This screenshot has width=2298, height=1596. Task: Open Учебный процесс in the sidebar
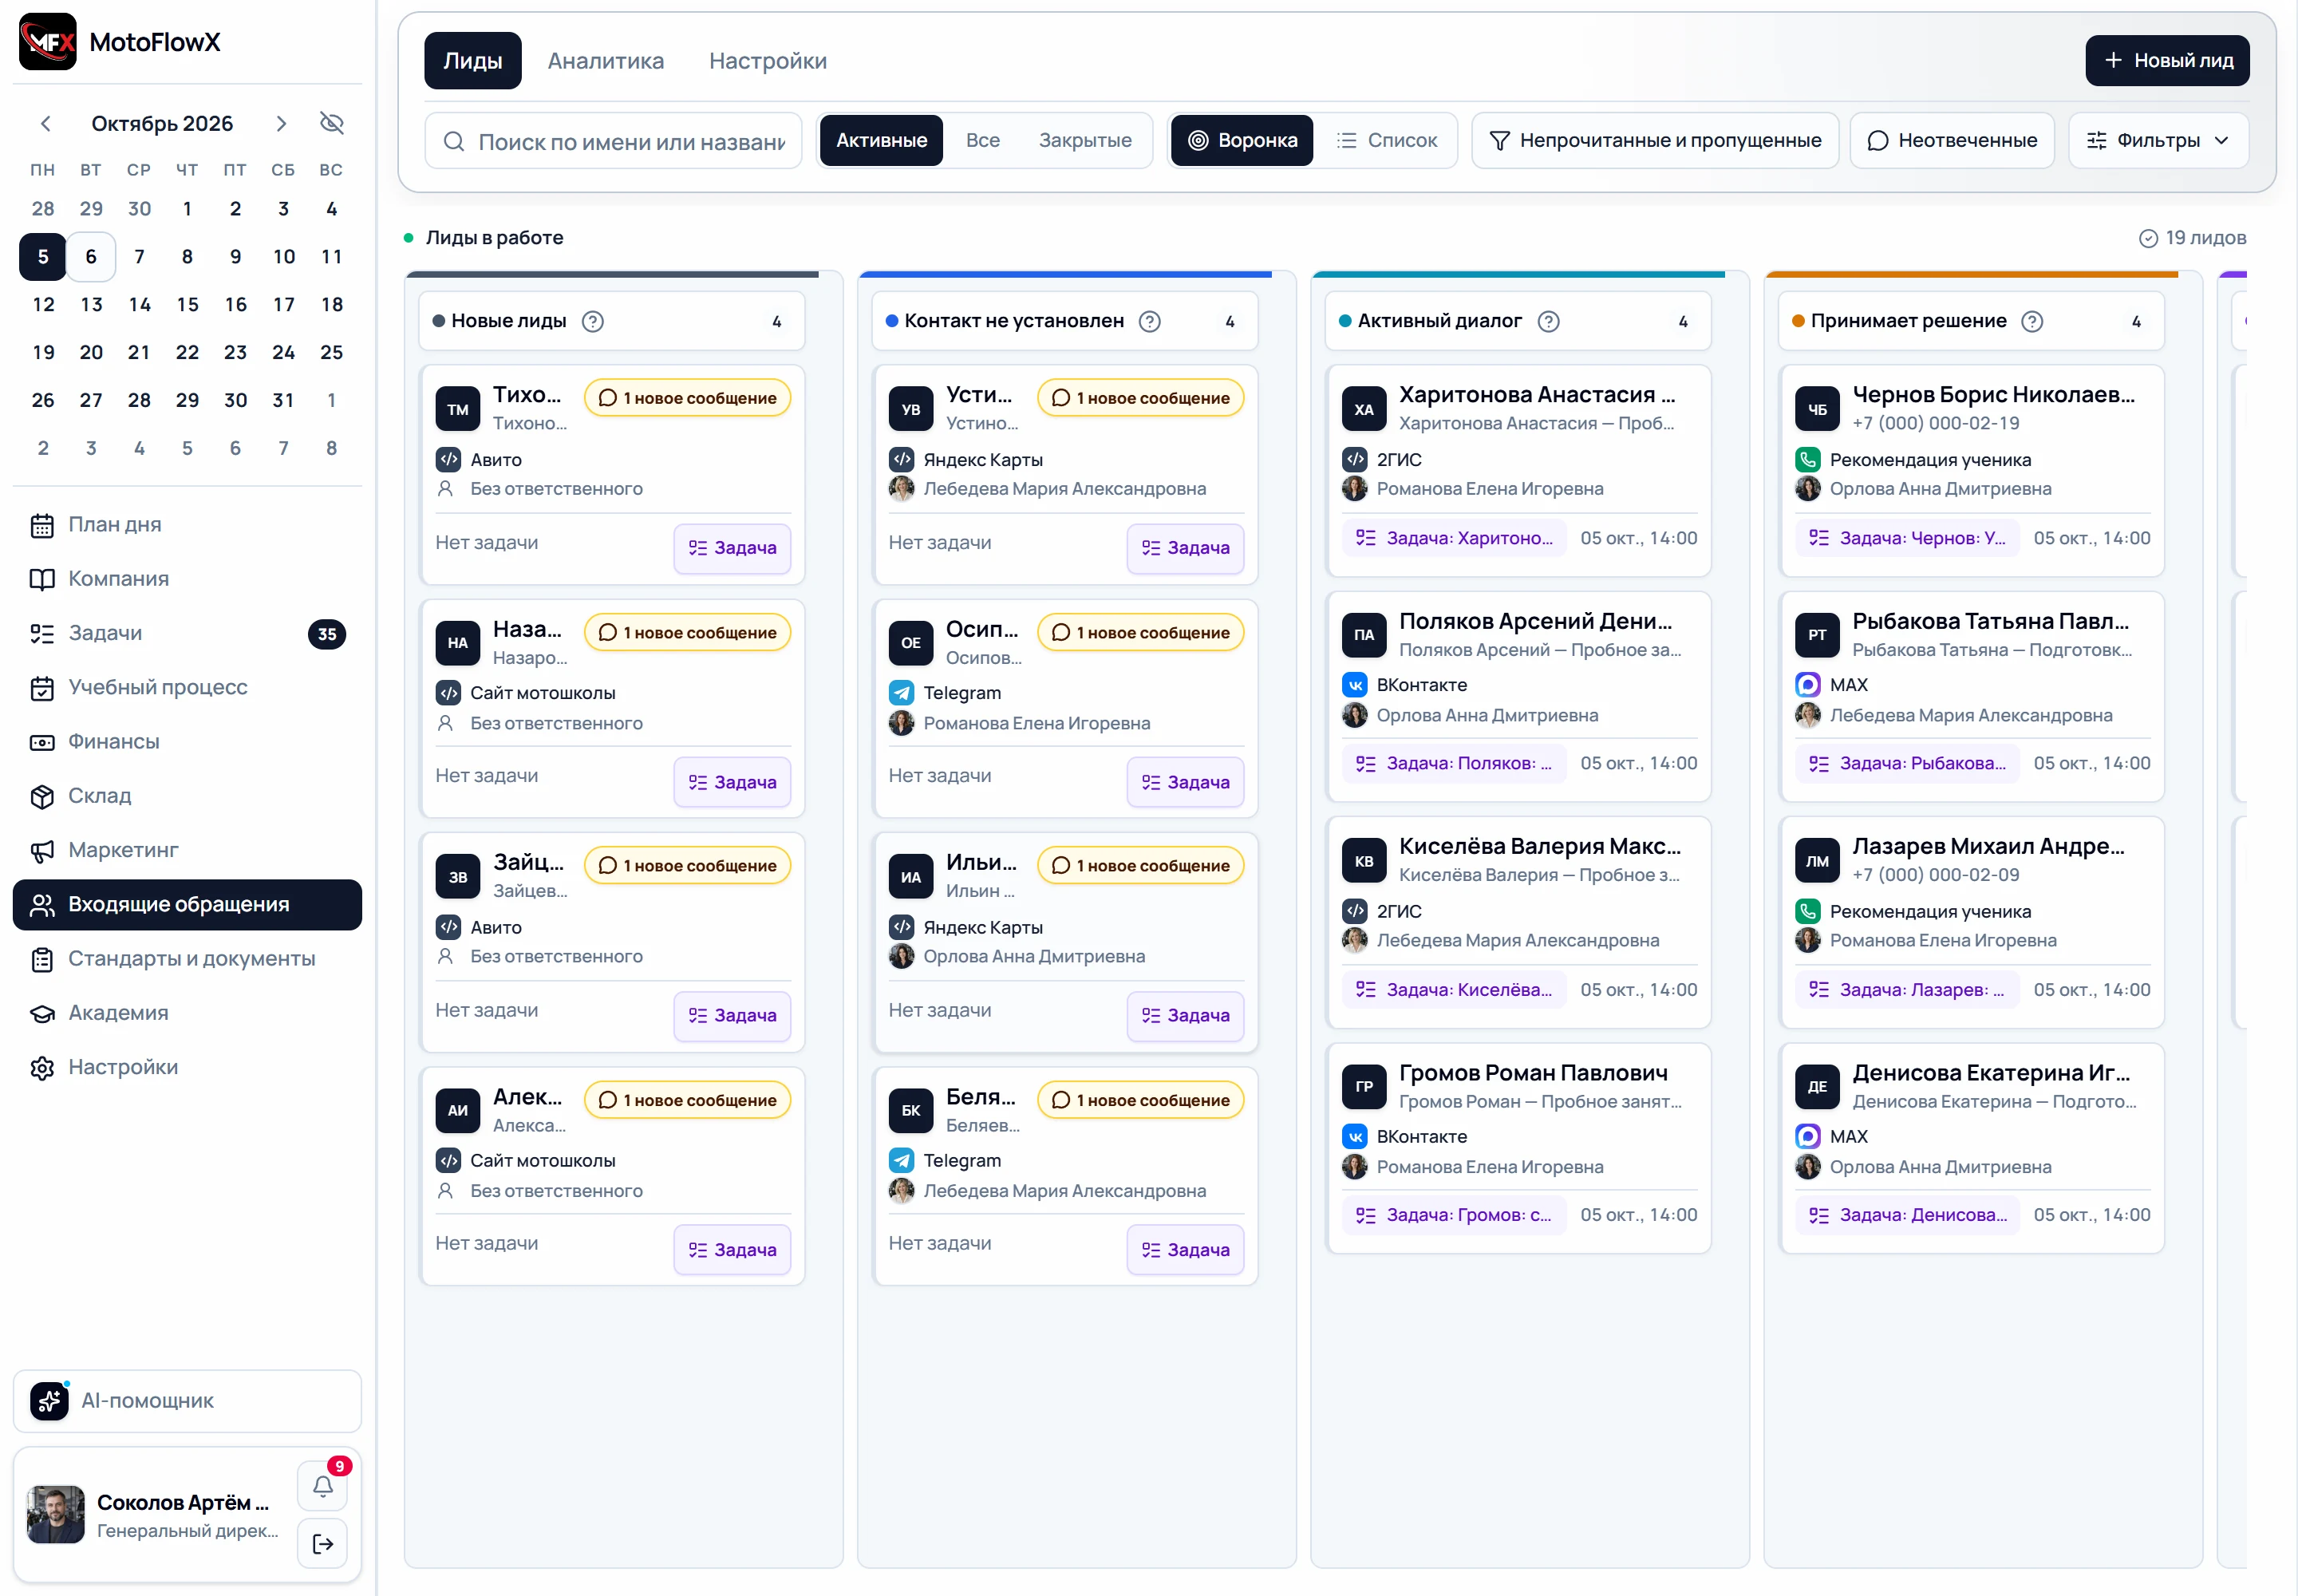[x=187, y=687]
